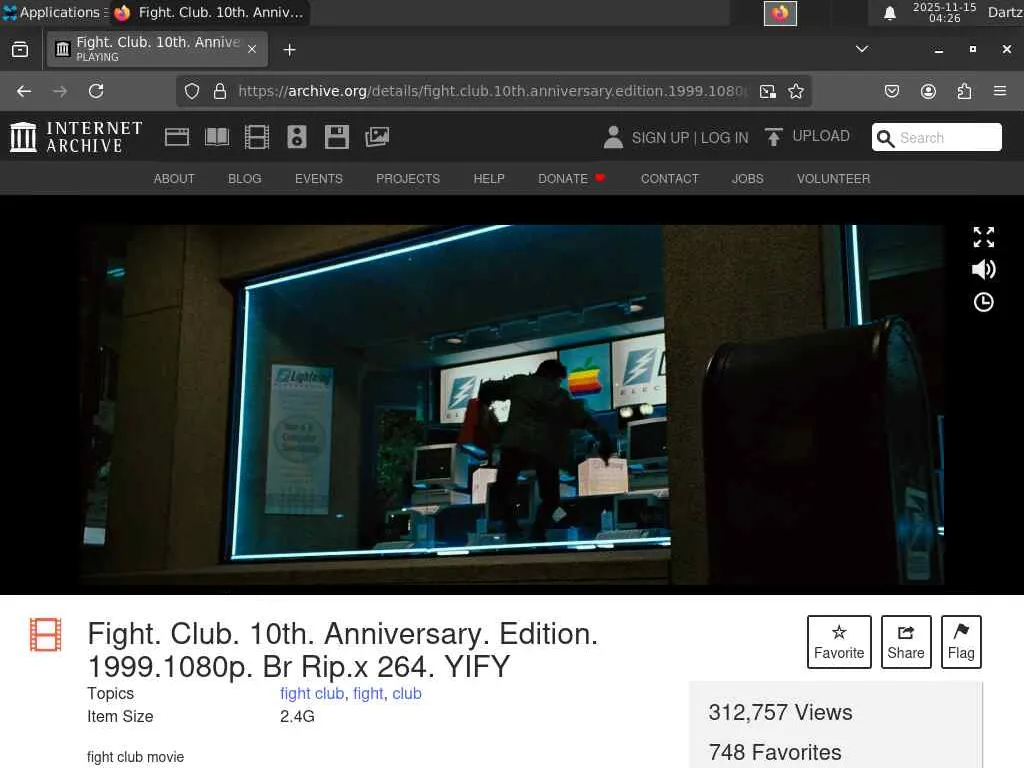Open the Internet Archive home logo
The width and height of the screenshot is (1024, 768).
coord(76,137)
